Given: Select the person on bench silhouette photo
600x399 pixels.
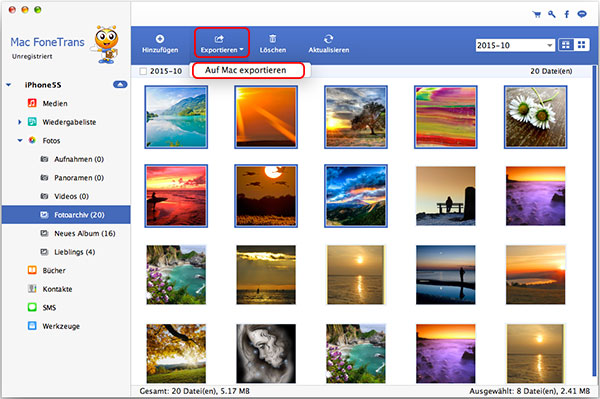Looking at the screenshot, I should (446, 196).
